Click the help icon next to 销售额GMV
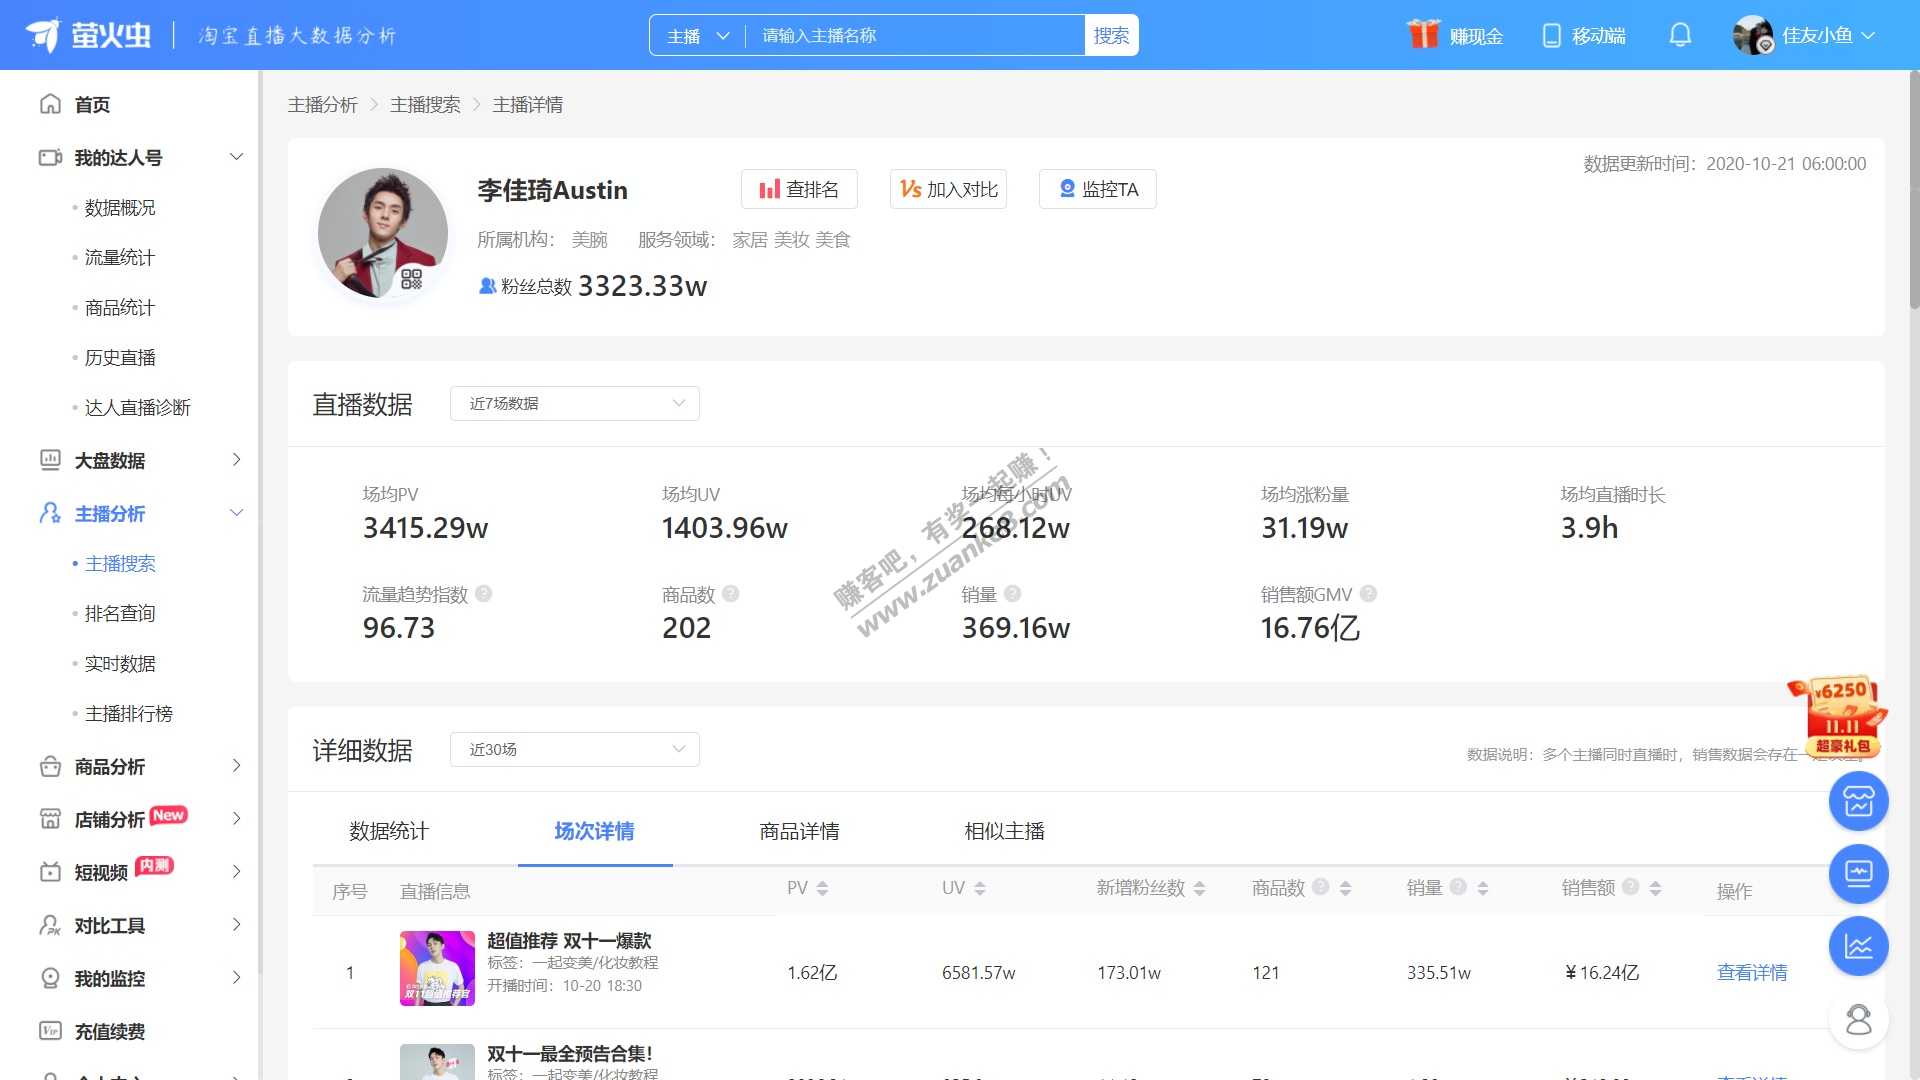 (1369, 594)
